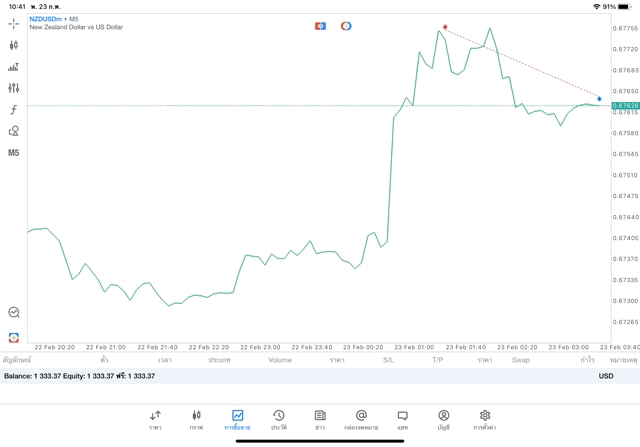Open the M5 timeframe selector
The height and width of the screenshot is (447, 640).
pos(14,153)
